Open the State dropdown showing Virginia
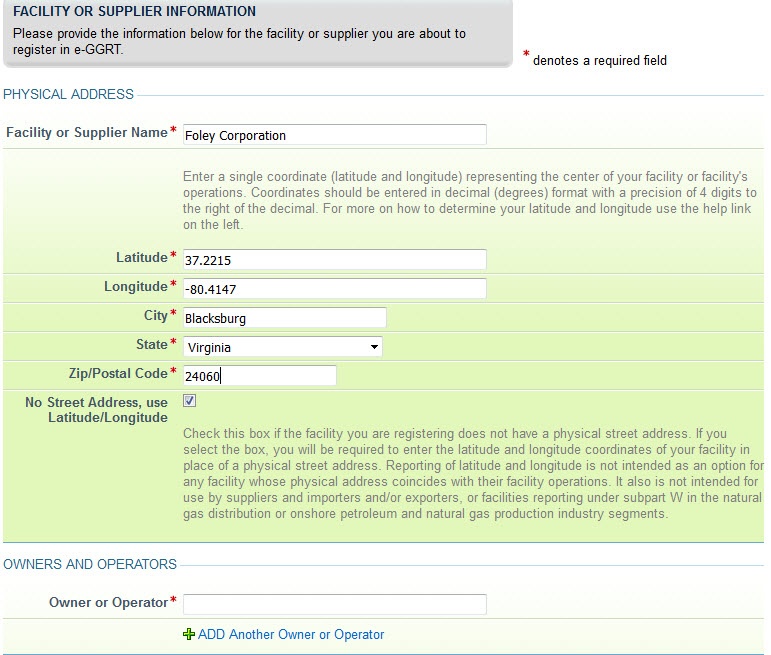Viewport: 771px width, 655px height. click(x=283, y=347)
